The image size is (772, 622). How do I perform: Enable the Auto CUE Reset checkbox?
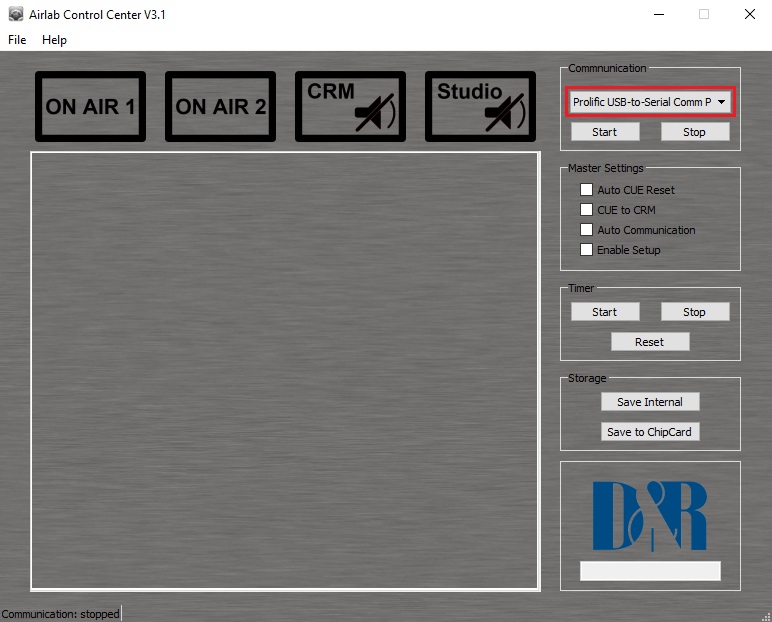[x=587, y=190]
